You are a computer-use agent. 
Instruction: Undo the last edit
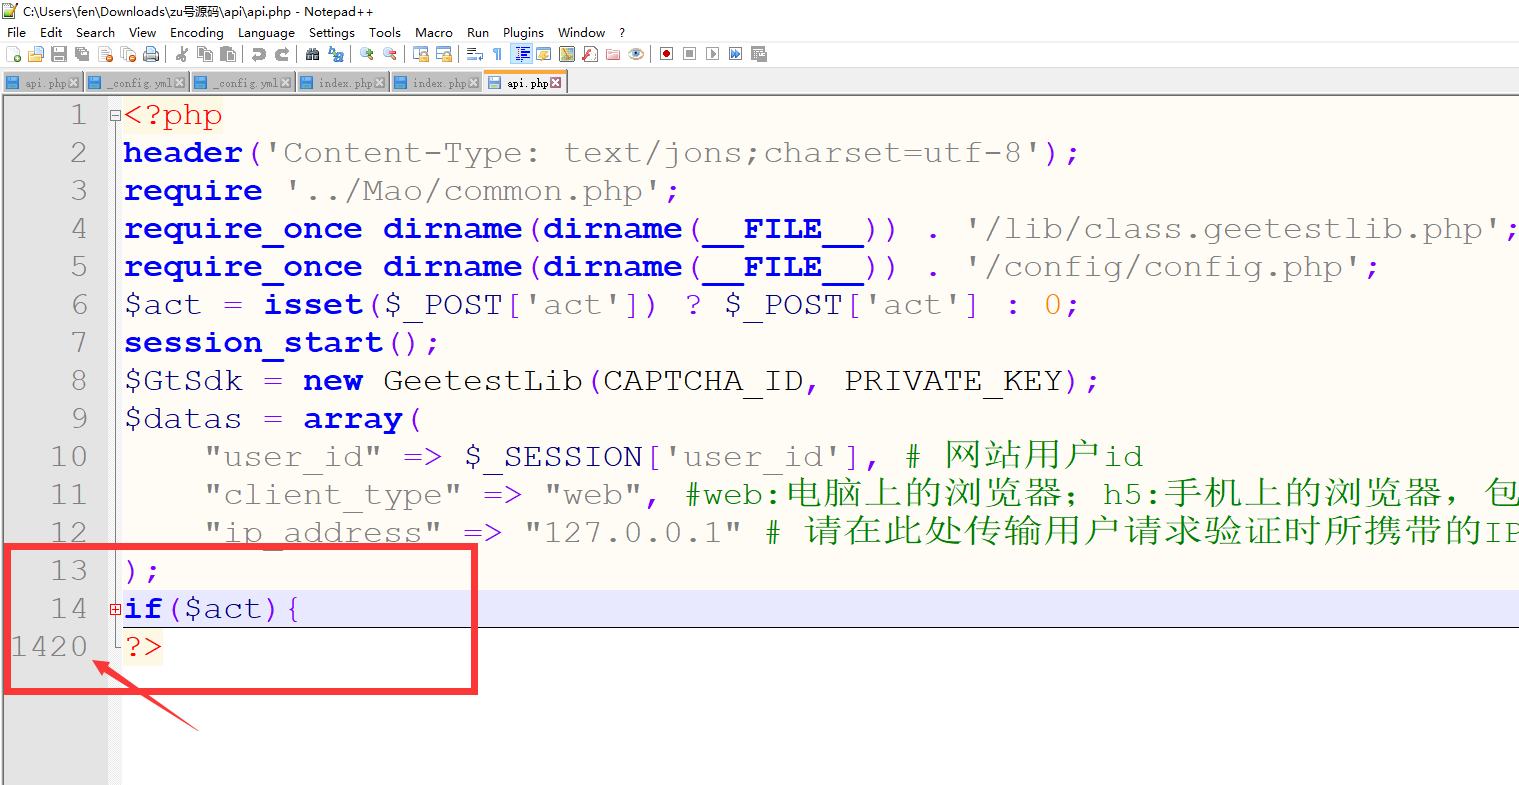[259, 54]
